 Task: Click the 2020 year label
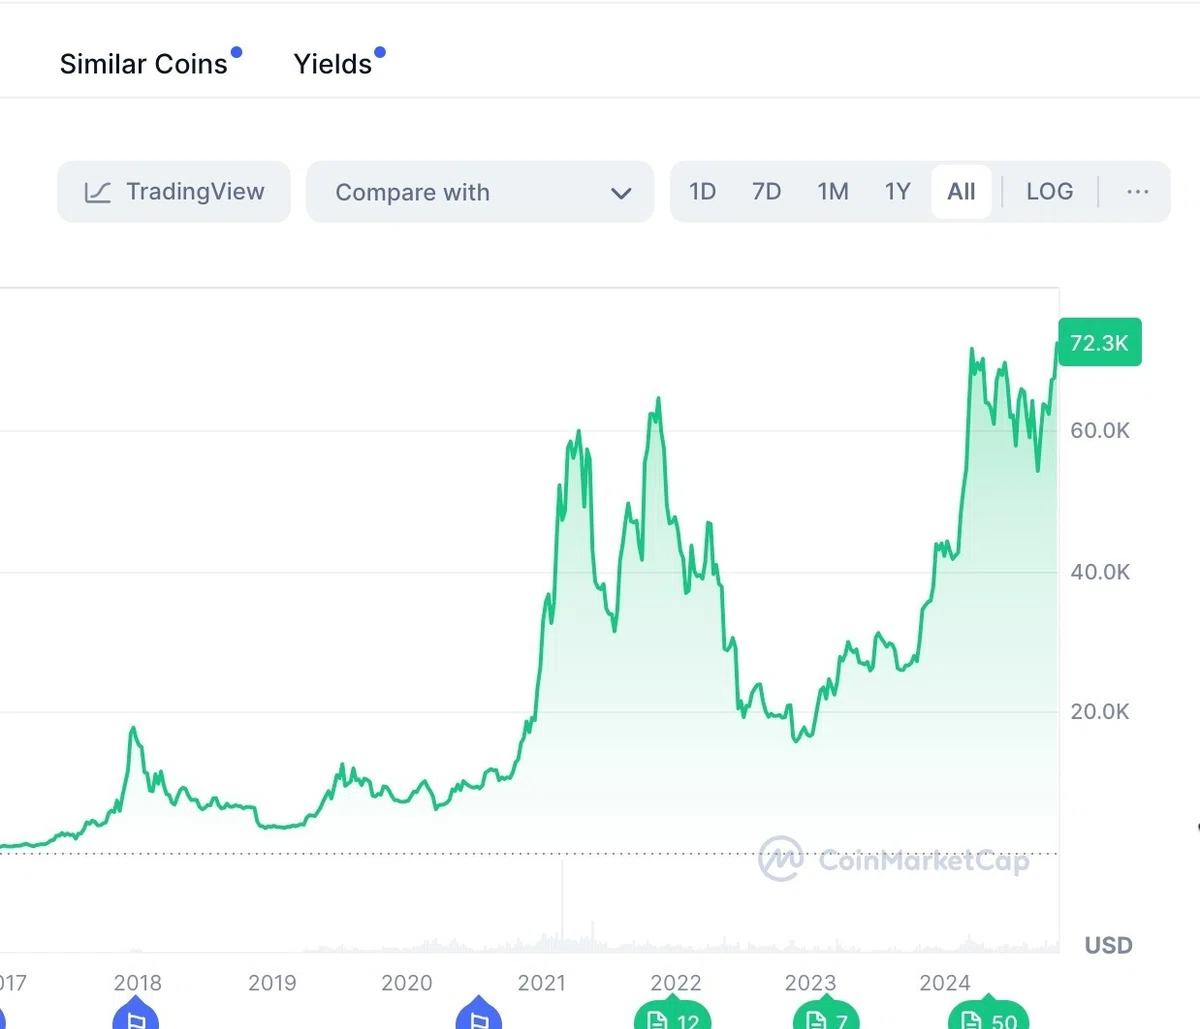coord(407,983)
